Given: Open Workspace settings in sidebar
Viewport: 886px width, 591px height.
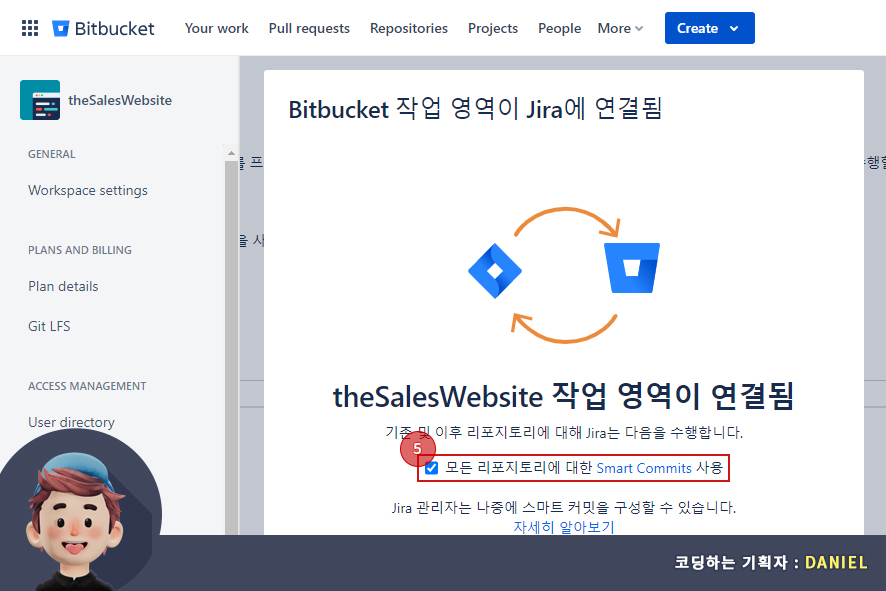Looking at the screenshot, I should [88, 190].
